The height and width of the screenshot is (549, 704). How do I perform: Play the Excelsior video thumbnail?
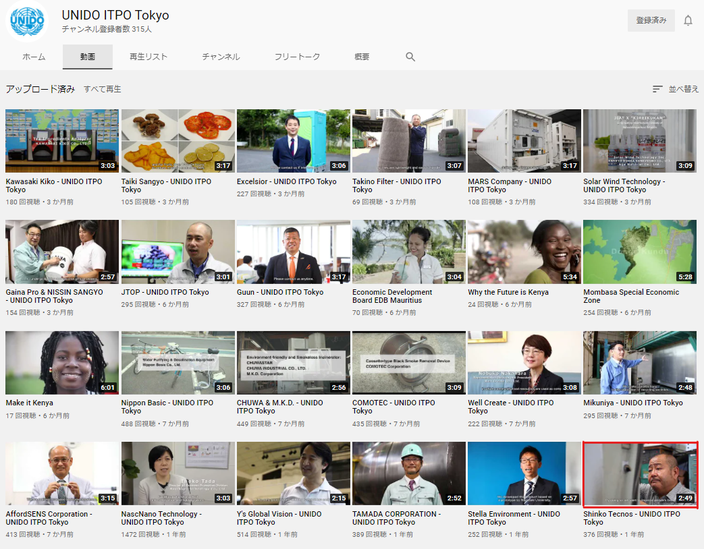[x=293, y=141]
